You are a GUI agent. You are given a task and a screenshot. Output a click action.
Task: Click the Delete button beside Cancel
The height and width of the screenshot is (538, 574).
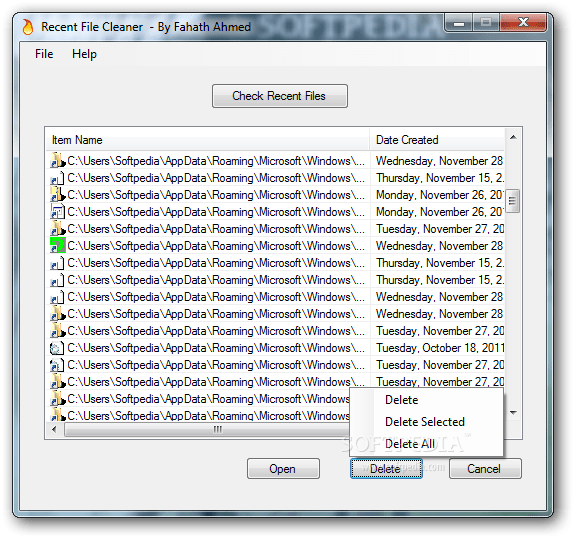coord(386,468)
